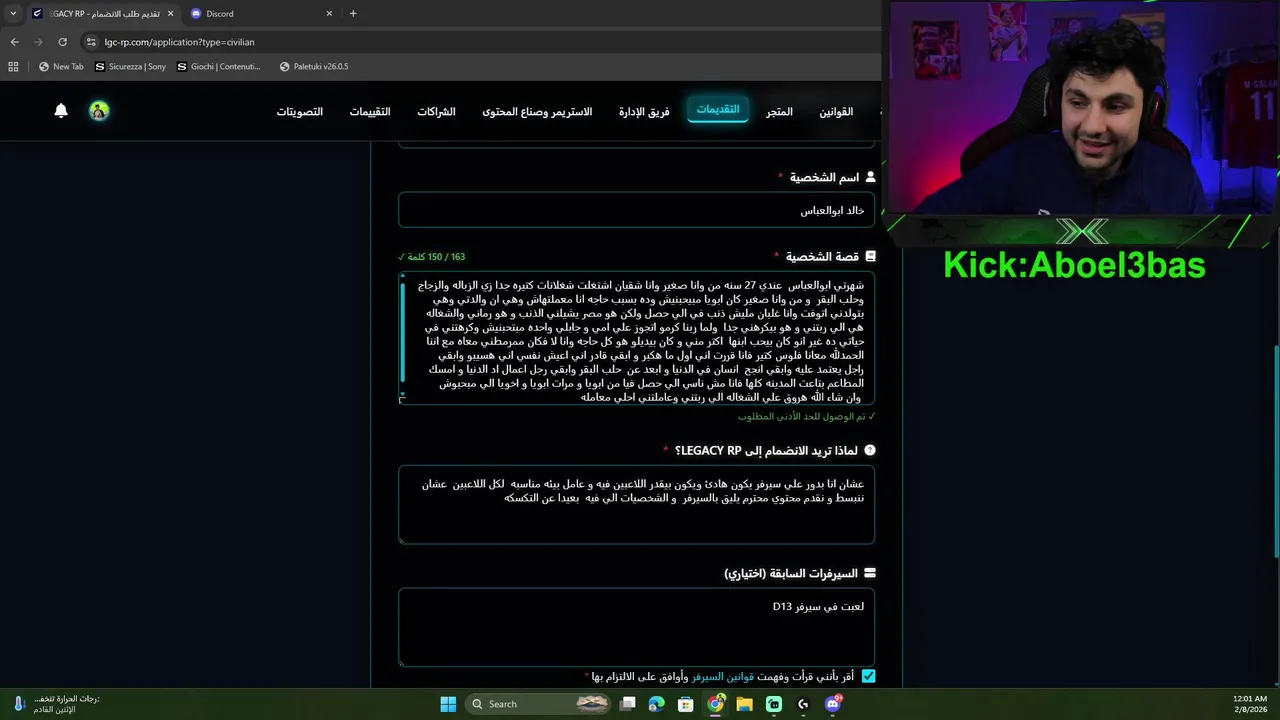
Task: Click the taskbar Search box
Action: pyautogui.click(x=540, y=704)
